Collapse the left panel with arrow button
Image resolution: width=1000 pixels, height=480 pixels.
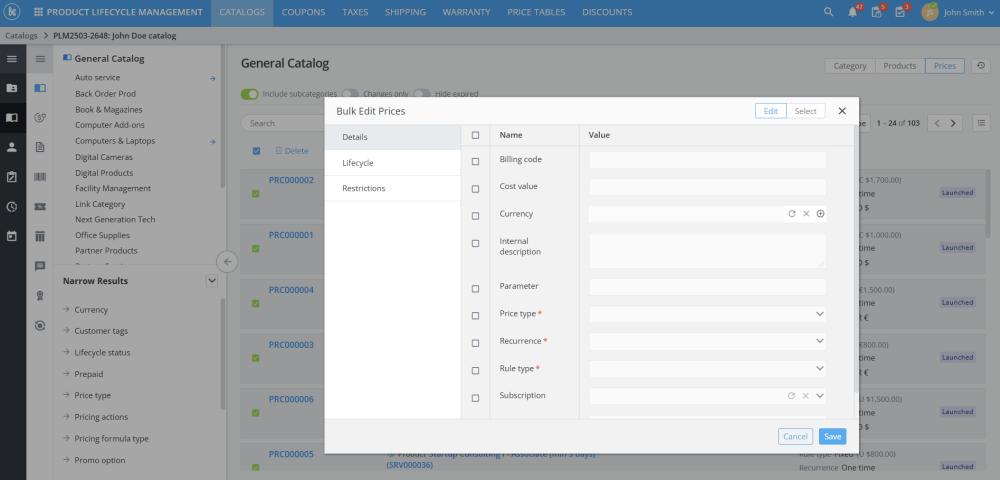coord(227,261)
